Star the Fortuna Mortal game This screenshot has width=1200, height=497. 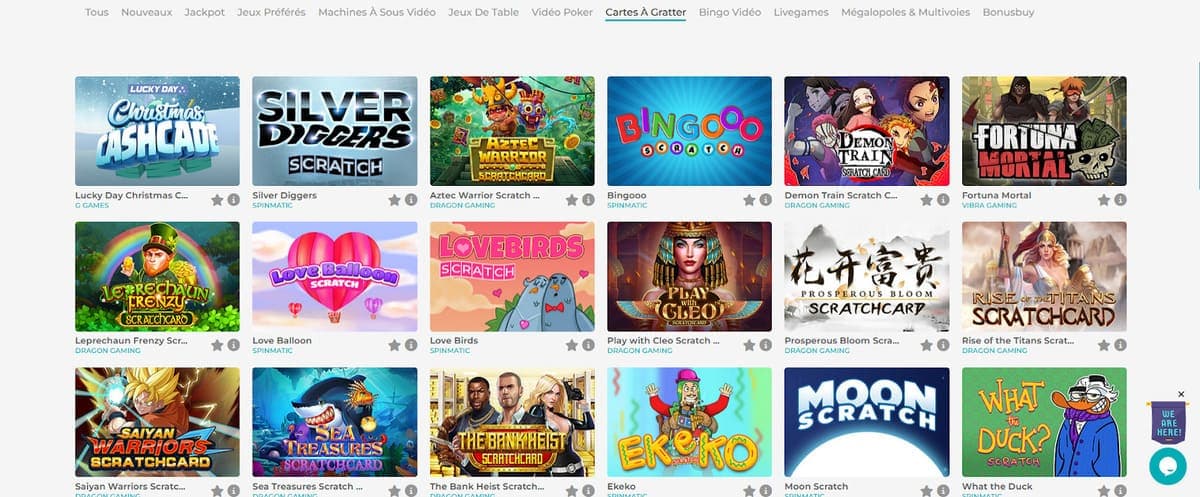(x=1104, y=200)
